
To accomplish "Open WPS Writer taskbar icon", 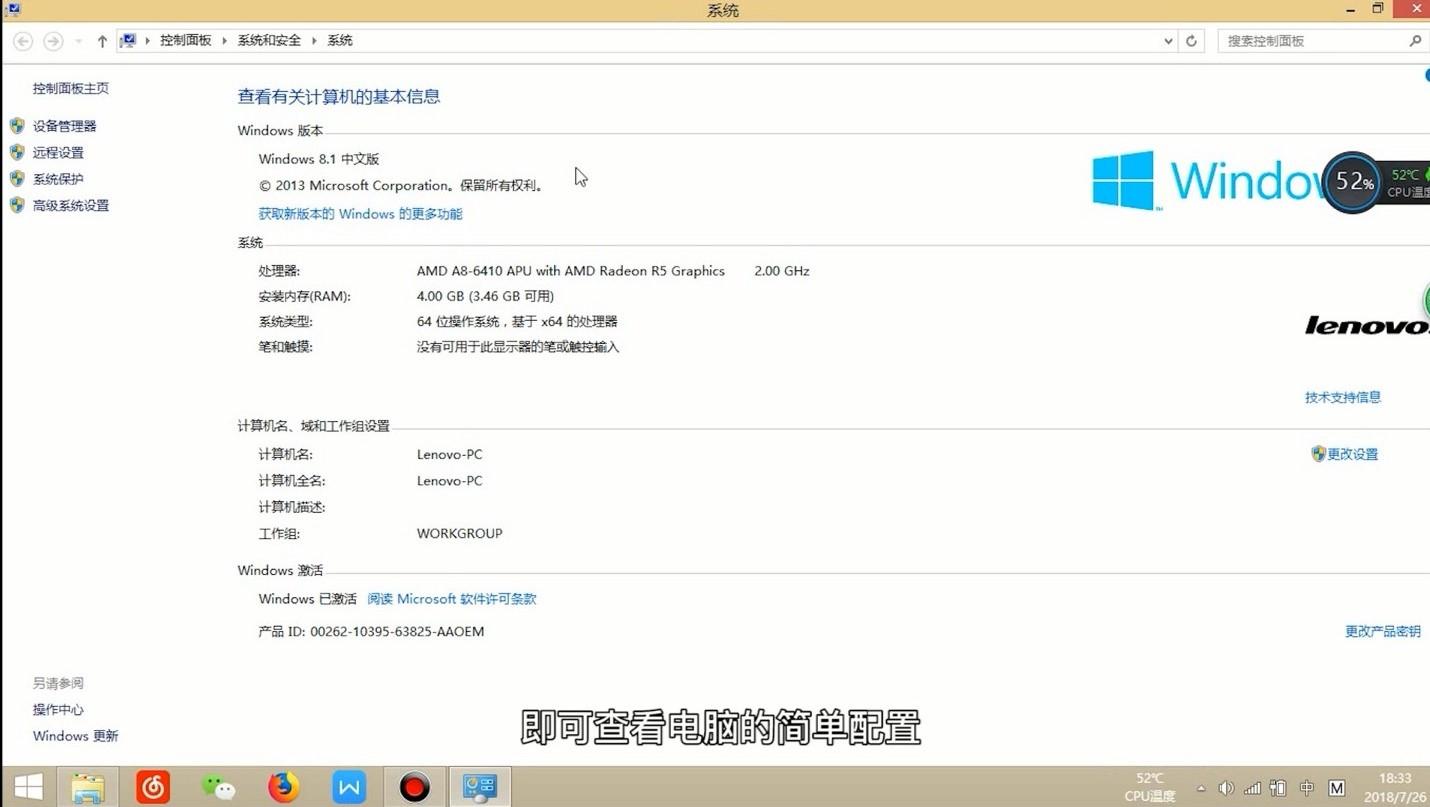I will click(349, 787).
